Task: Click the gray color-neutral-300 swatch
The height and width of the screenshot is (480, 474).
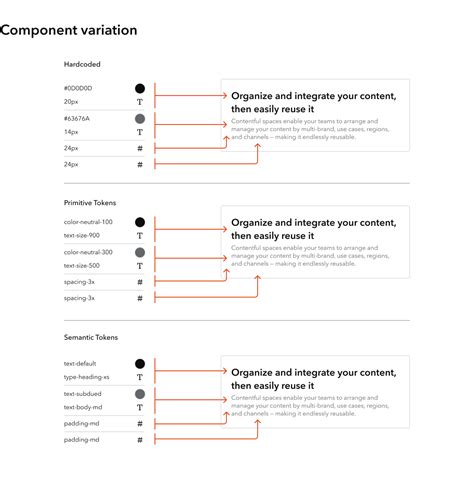Action: tap(140, 252)
